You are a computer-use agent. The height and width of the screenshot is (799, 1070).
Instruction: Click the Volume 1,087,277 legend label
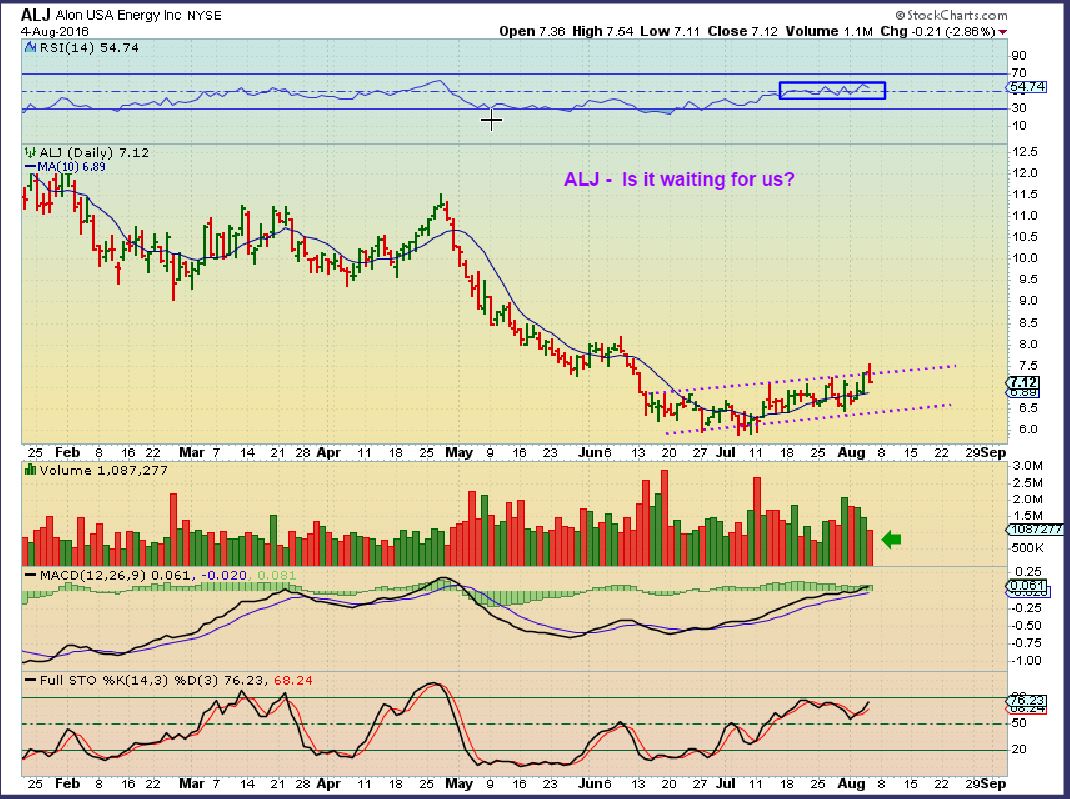103,470
